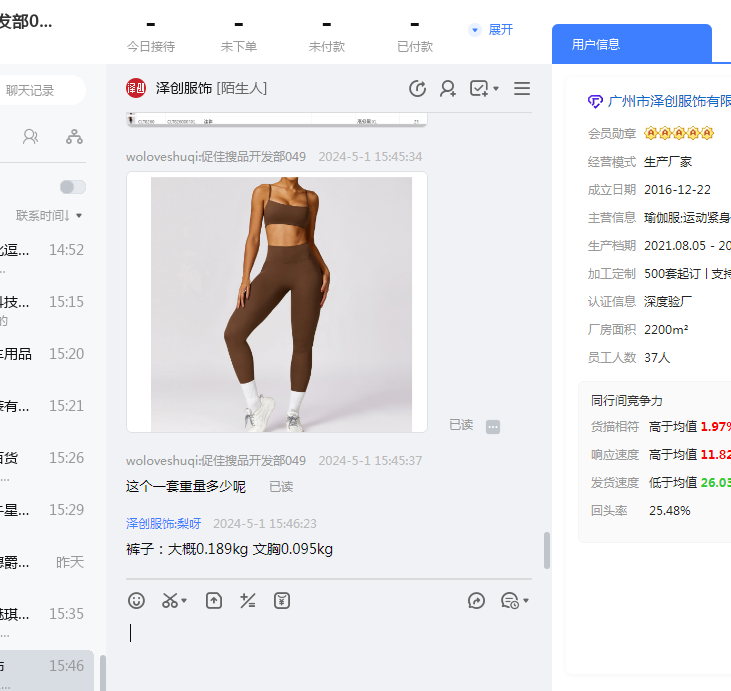
Task: Click the 聊天记录 search field
Action: [x=40, y=90]
